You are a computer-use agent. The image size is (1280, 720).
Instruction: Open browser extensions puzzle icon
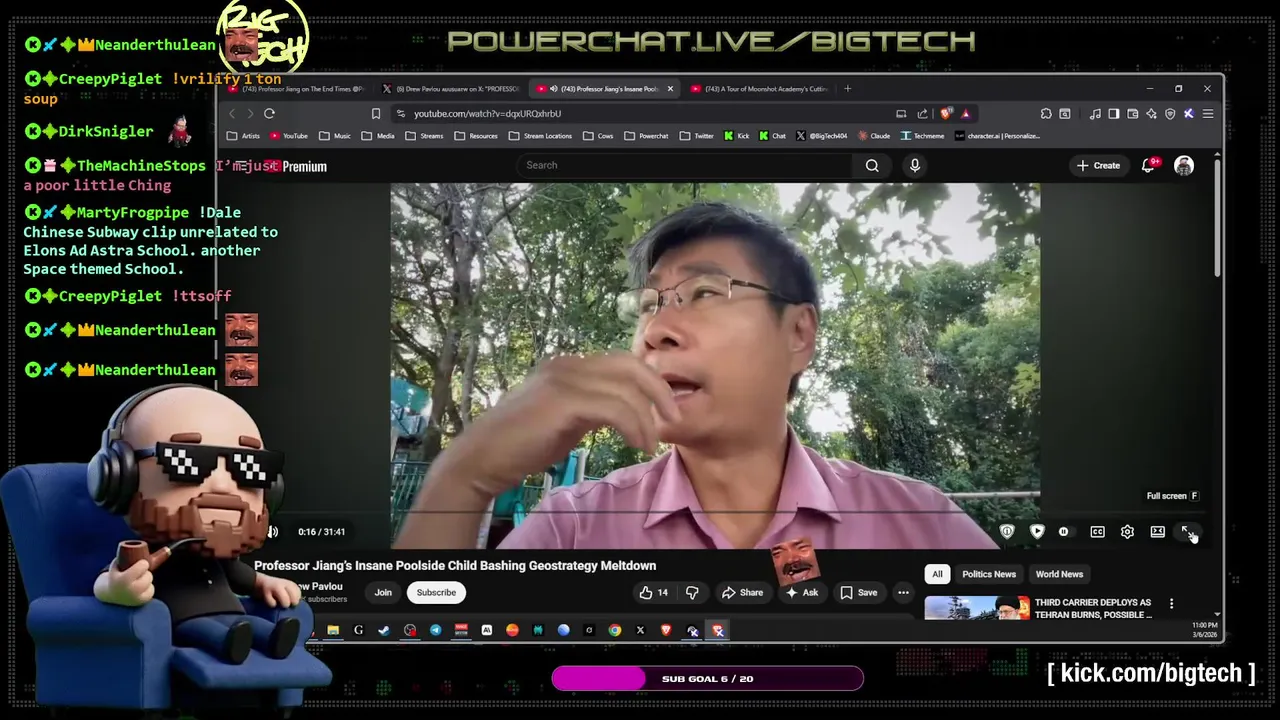coord(1046,114)
